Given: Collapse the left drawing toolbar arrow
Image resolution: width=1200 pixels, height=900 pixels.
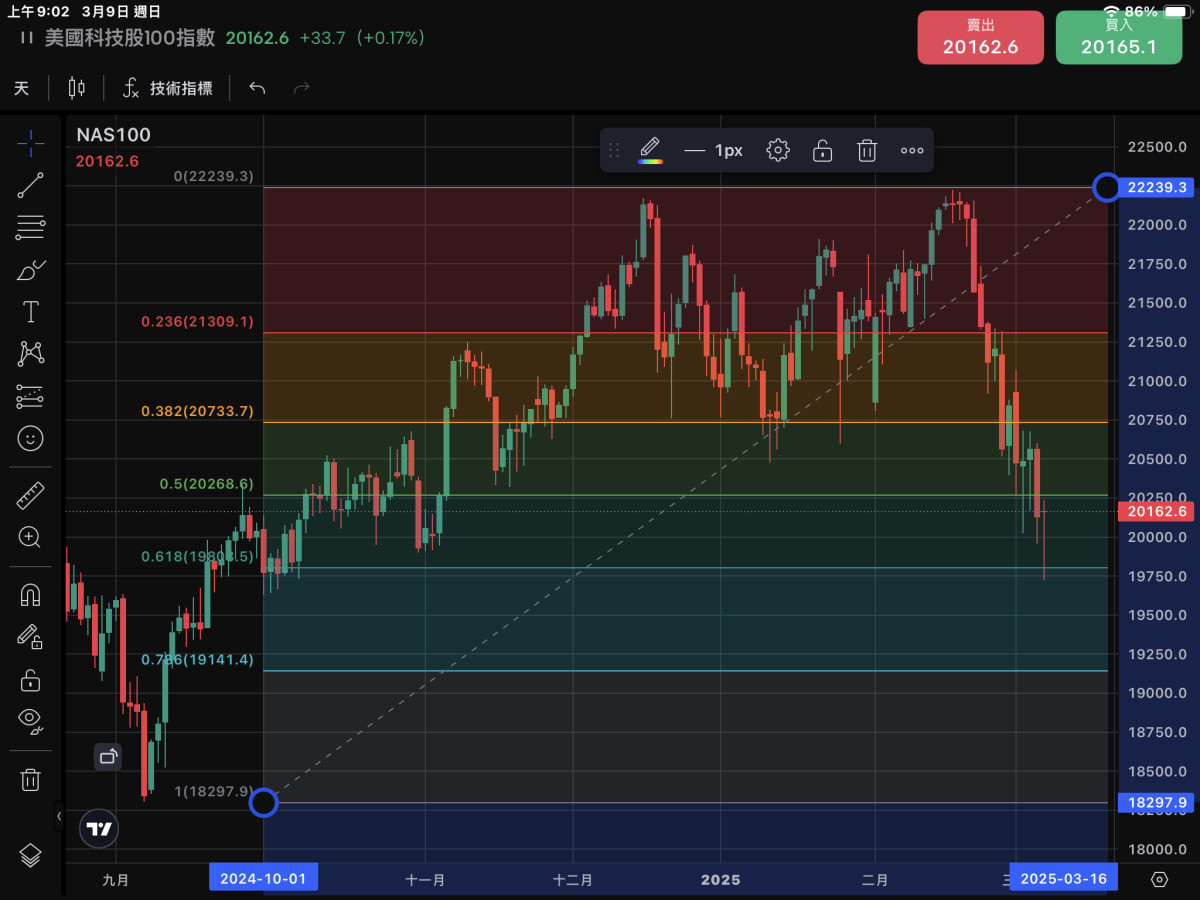Looking at the screenshot, I should coord(58,816).
